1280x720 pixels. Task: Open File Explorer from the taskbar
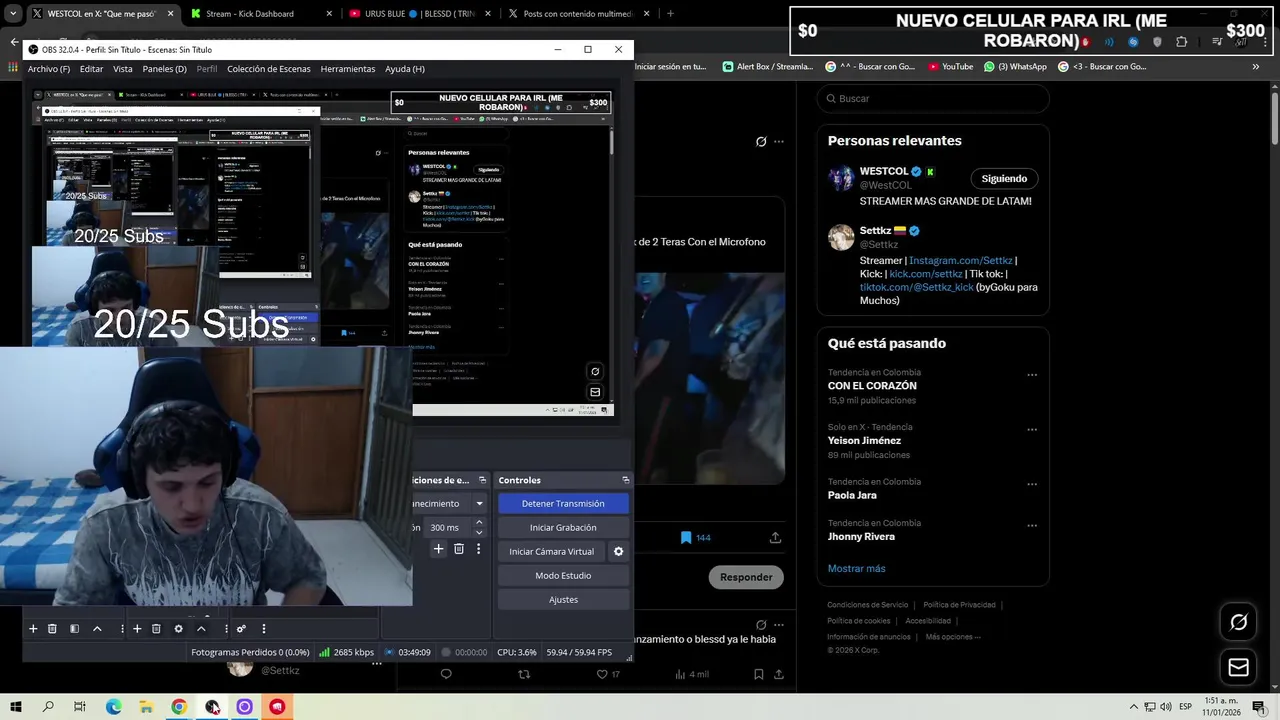[146, 707]
